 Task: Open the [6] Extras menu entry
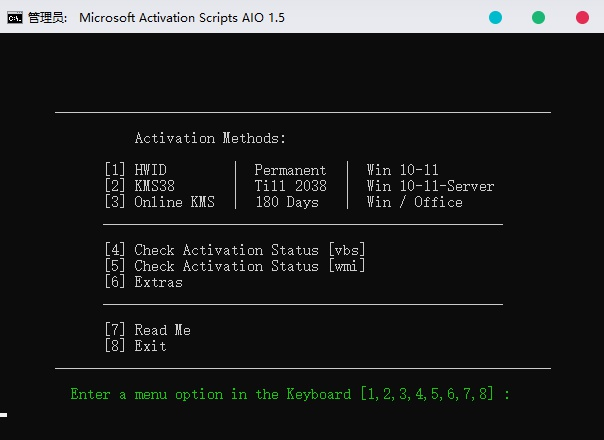[x=143, y=282]
